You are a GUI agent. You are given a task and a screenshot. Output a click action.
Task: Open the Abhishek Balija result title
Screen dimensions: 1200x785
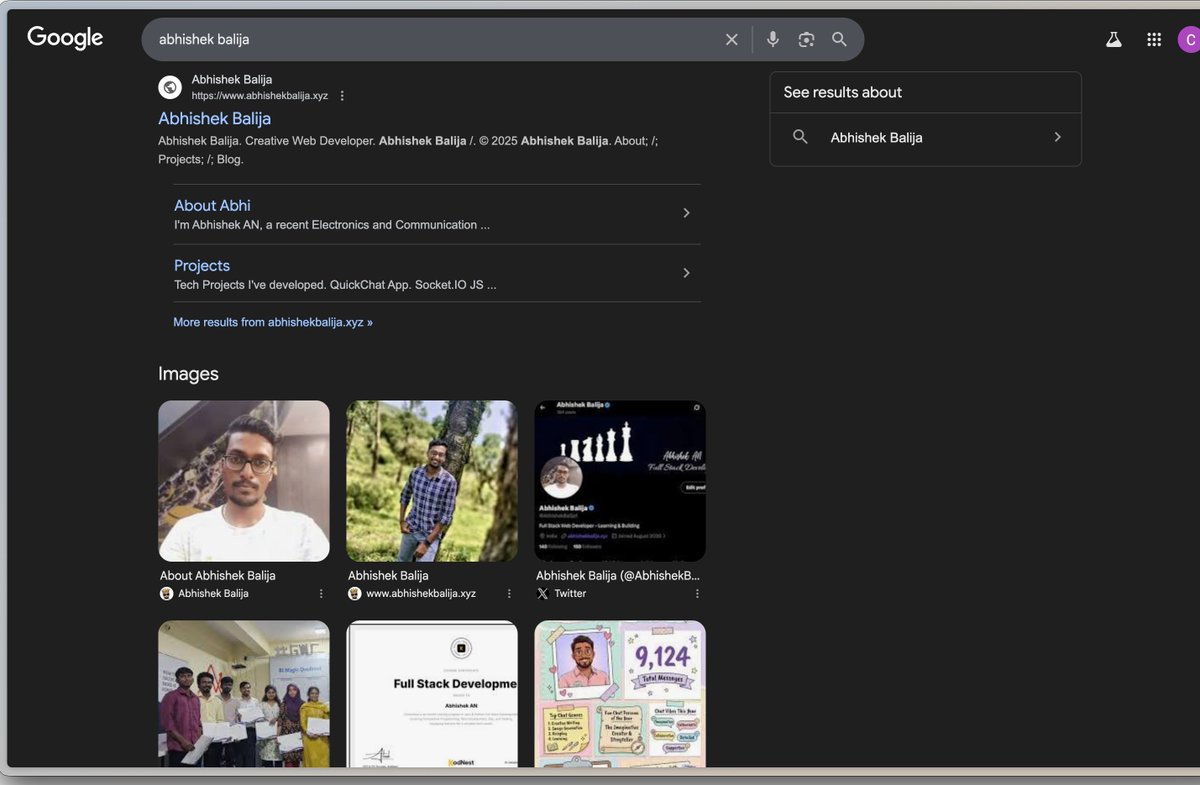point(214,118)
